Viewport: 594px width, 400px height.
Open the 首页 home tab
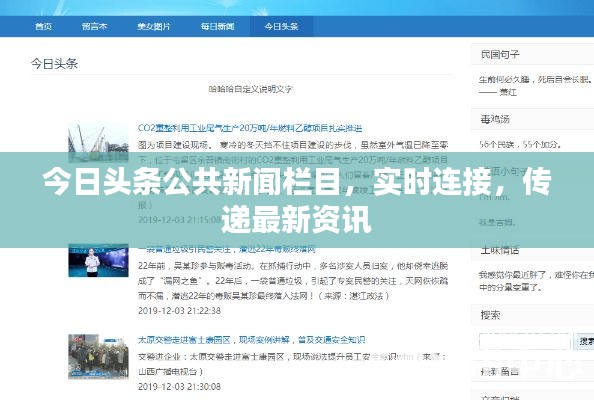point(43,26)
